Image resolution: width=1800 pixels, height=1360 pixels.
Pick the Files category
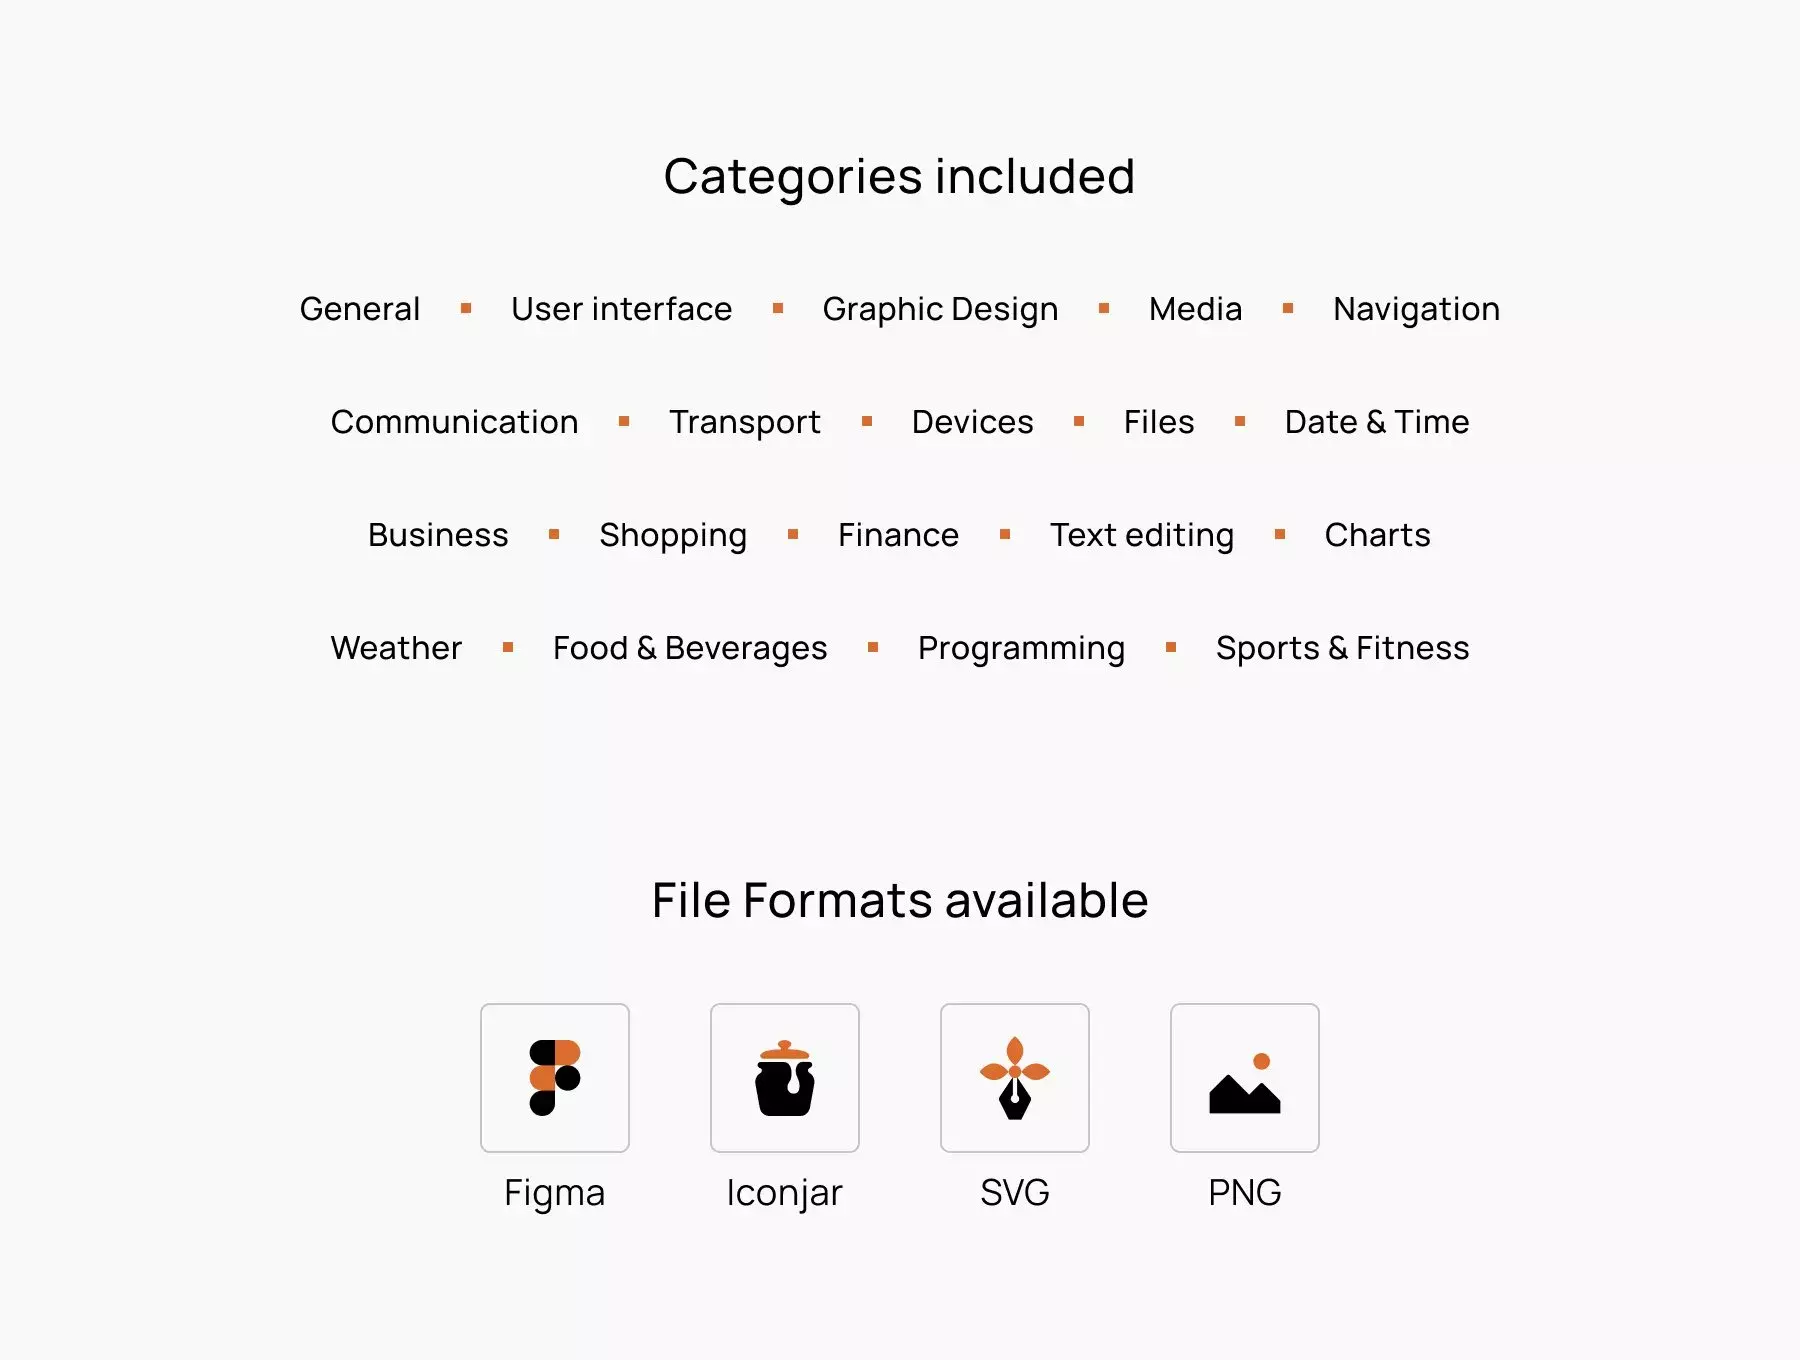click(x=1159, y=422)
